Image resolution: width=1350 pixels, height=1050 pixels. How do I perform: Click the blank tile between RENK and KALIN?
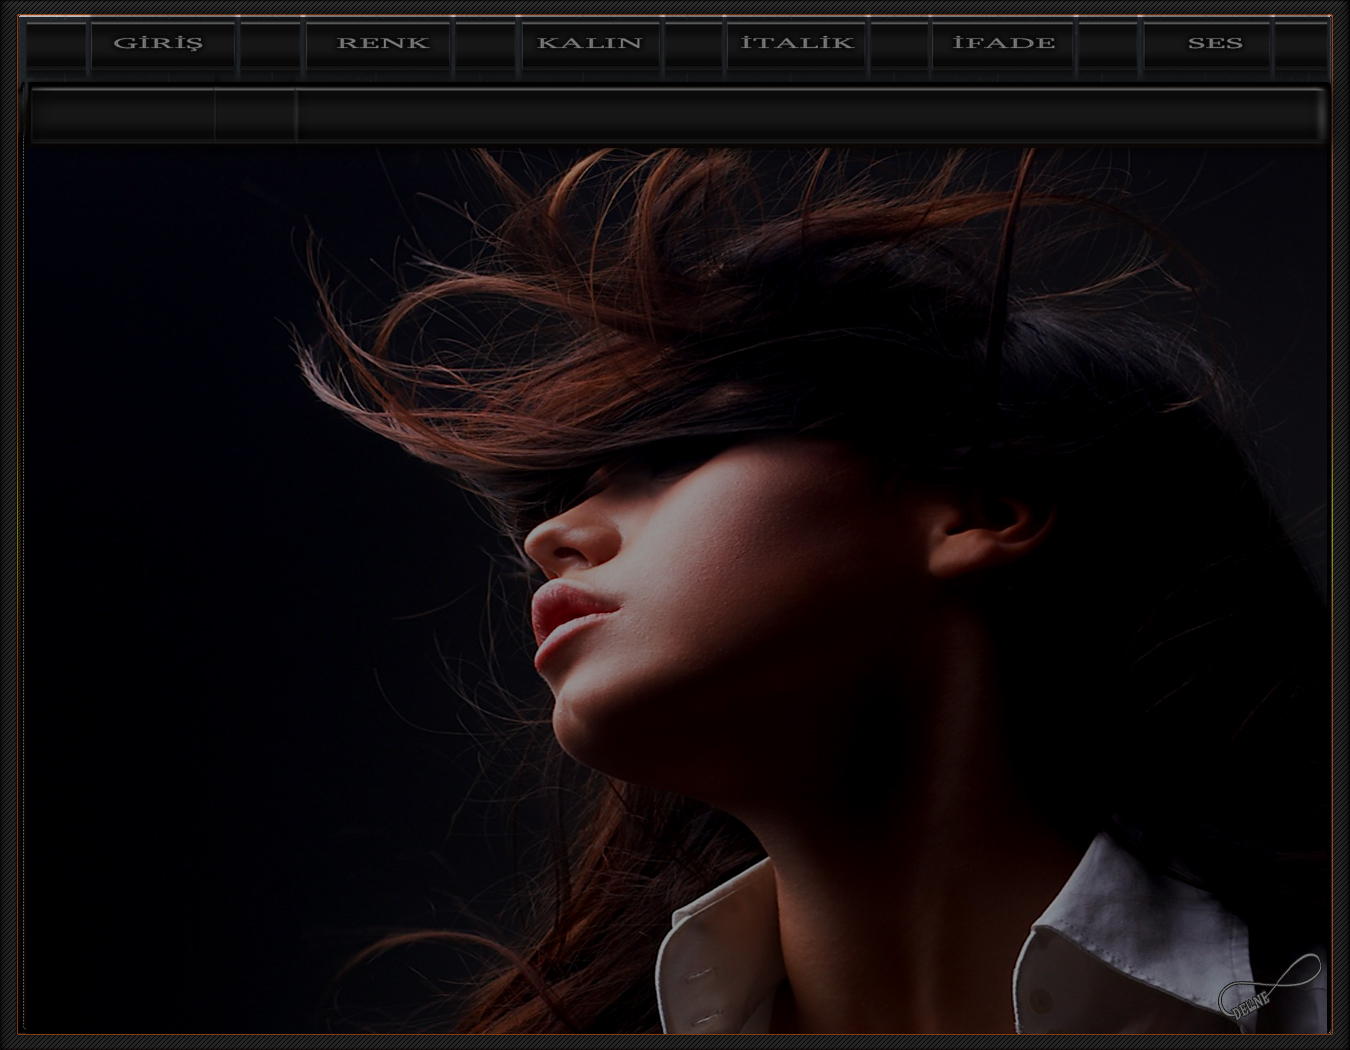pos(486,44)
